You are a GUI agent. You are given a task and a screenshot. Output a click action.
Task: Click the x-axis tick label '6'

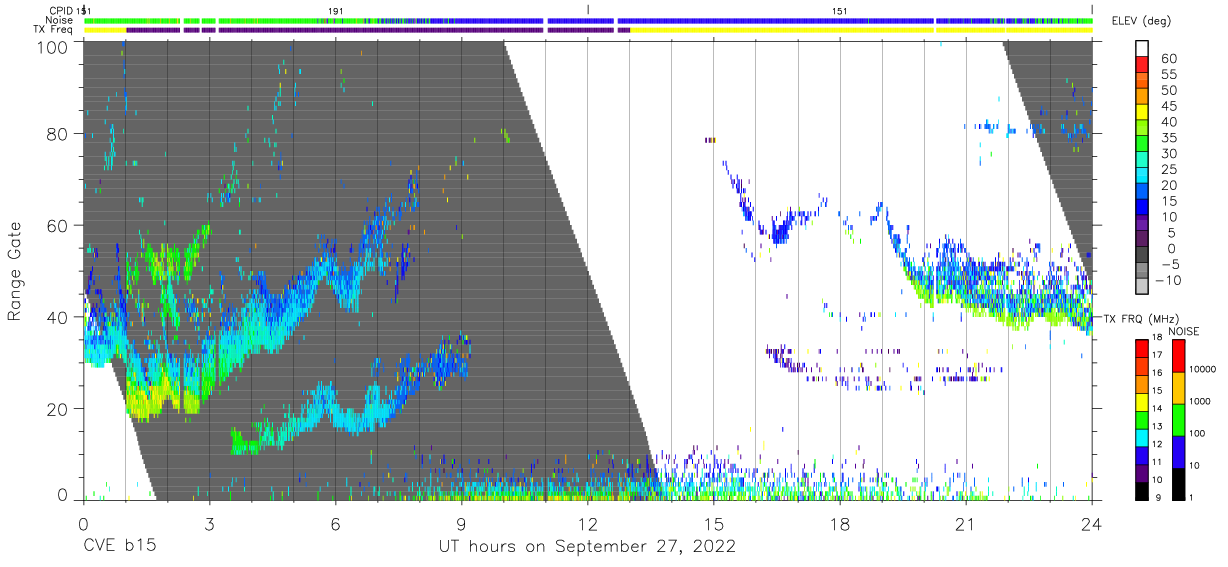(x=335, y=523)
